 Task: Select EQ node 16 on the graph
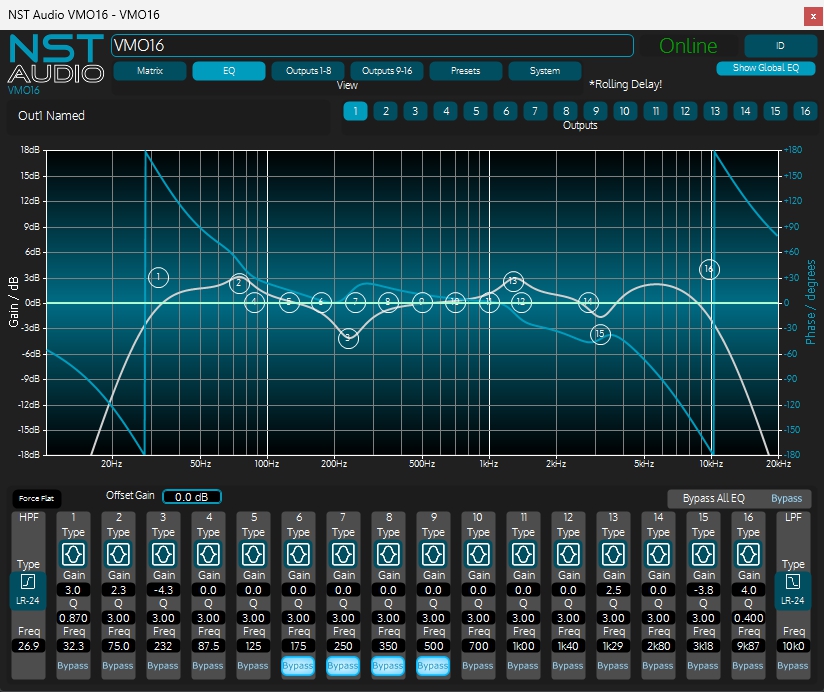coord(709,269)
